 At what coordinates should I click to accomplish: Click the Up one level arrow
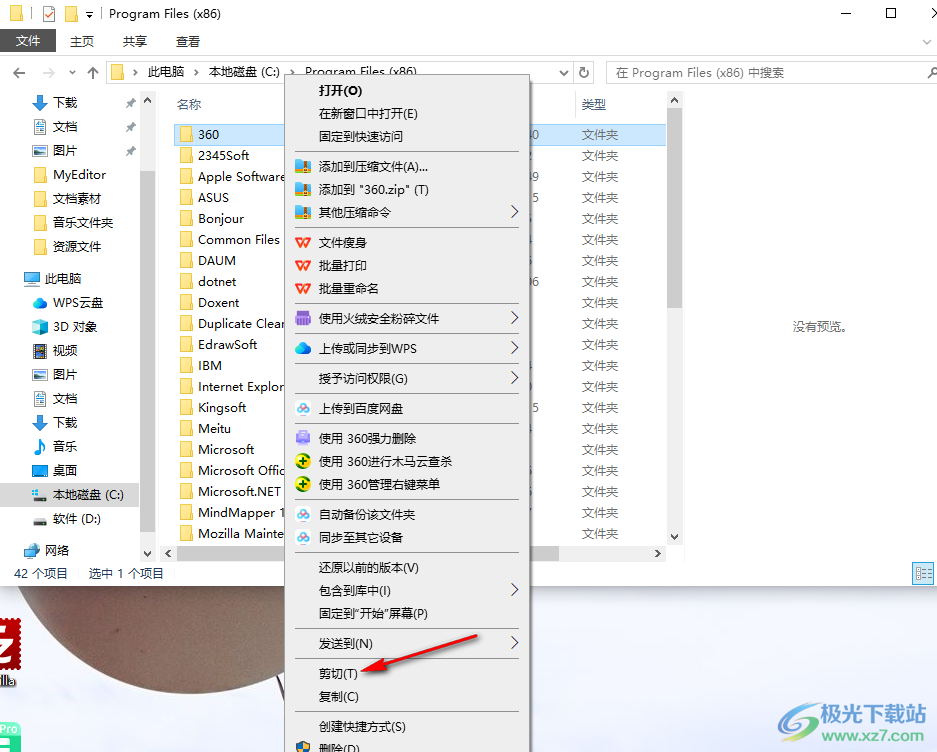pos(93,73)
